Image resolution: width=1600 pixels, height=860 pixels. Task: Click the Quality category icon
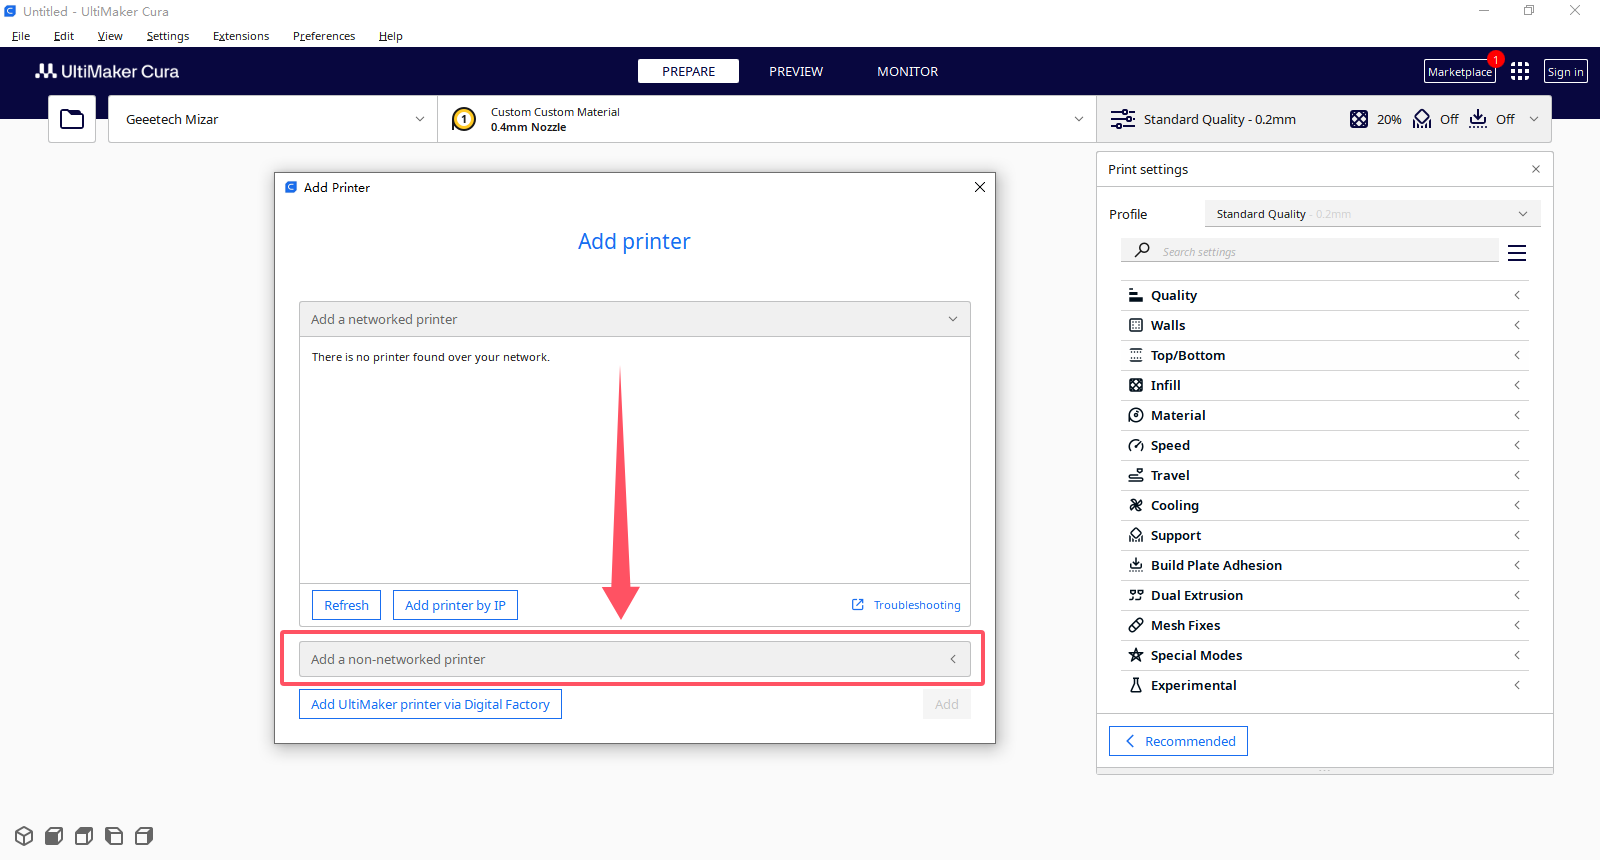[1136, 295]
